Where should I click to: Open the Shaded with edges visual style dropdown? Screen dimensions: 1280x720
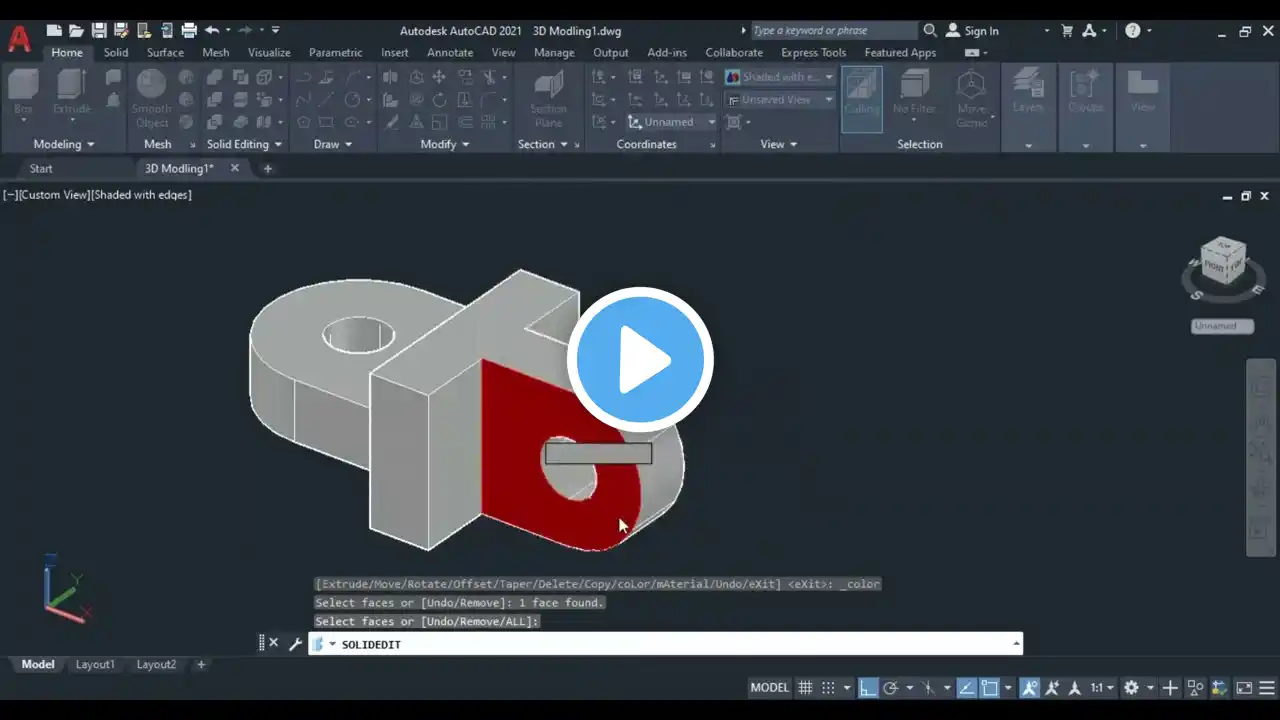point(780,77)
